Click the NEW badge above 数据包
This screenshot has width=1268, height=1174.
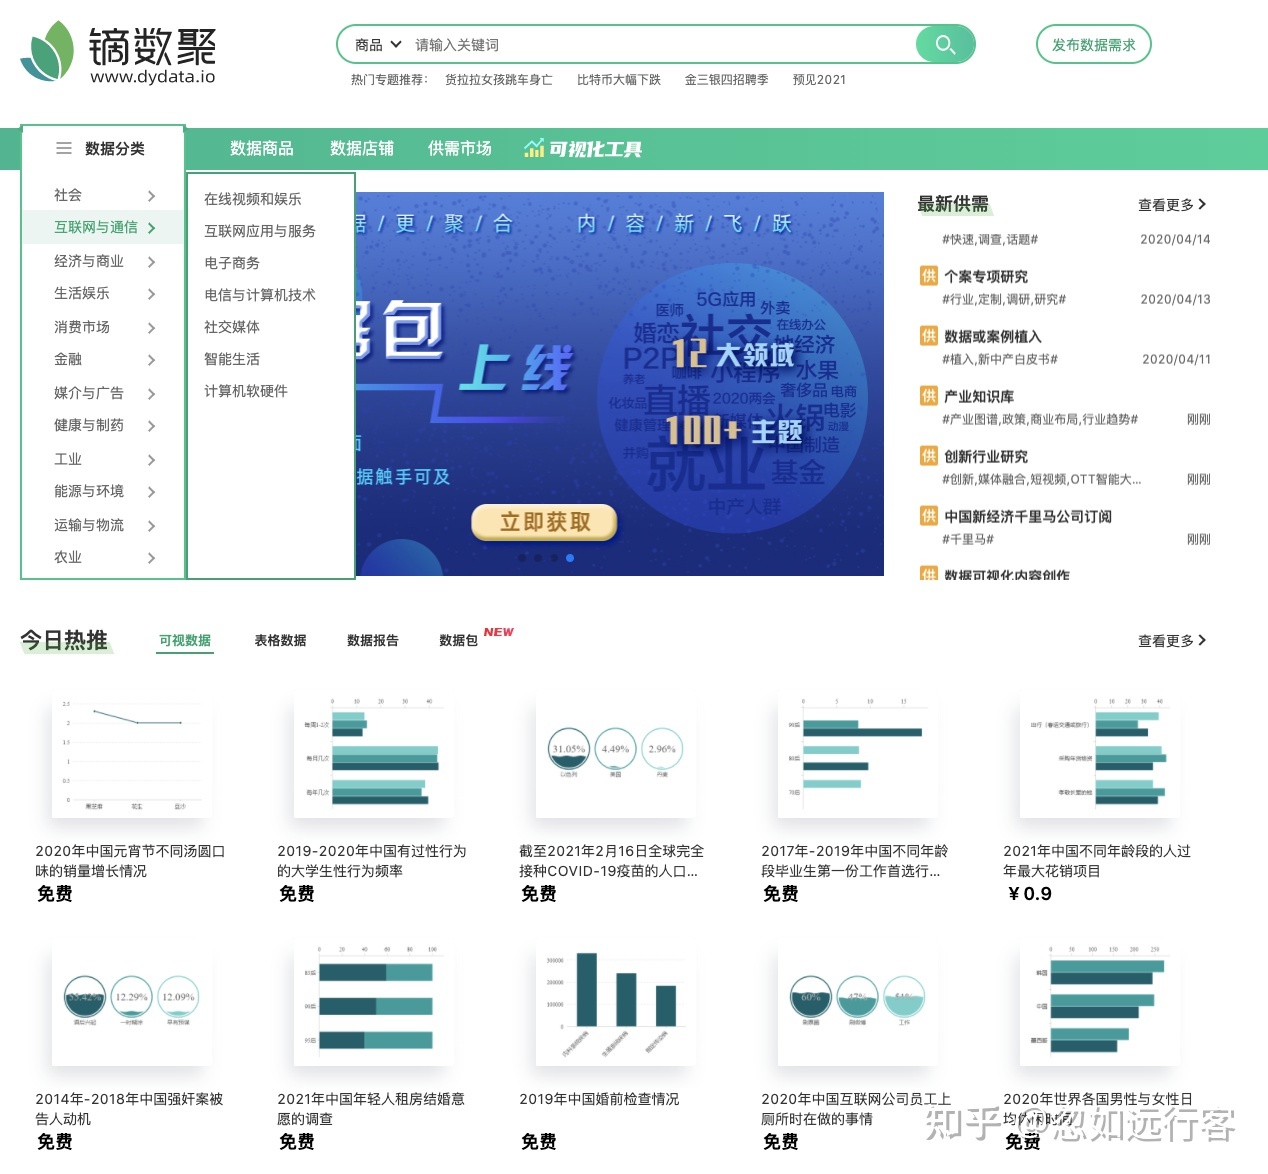click(498, 631)
